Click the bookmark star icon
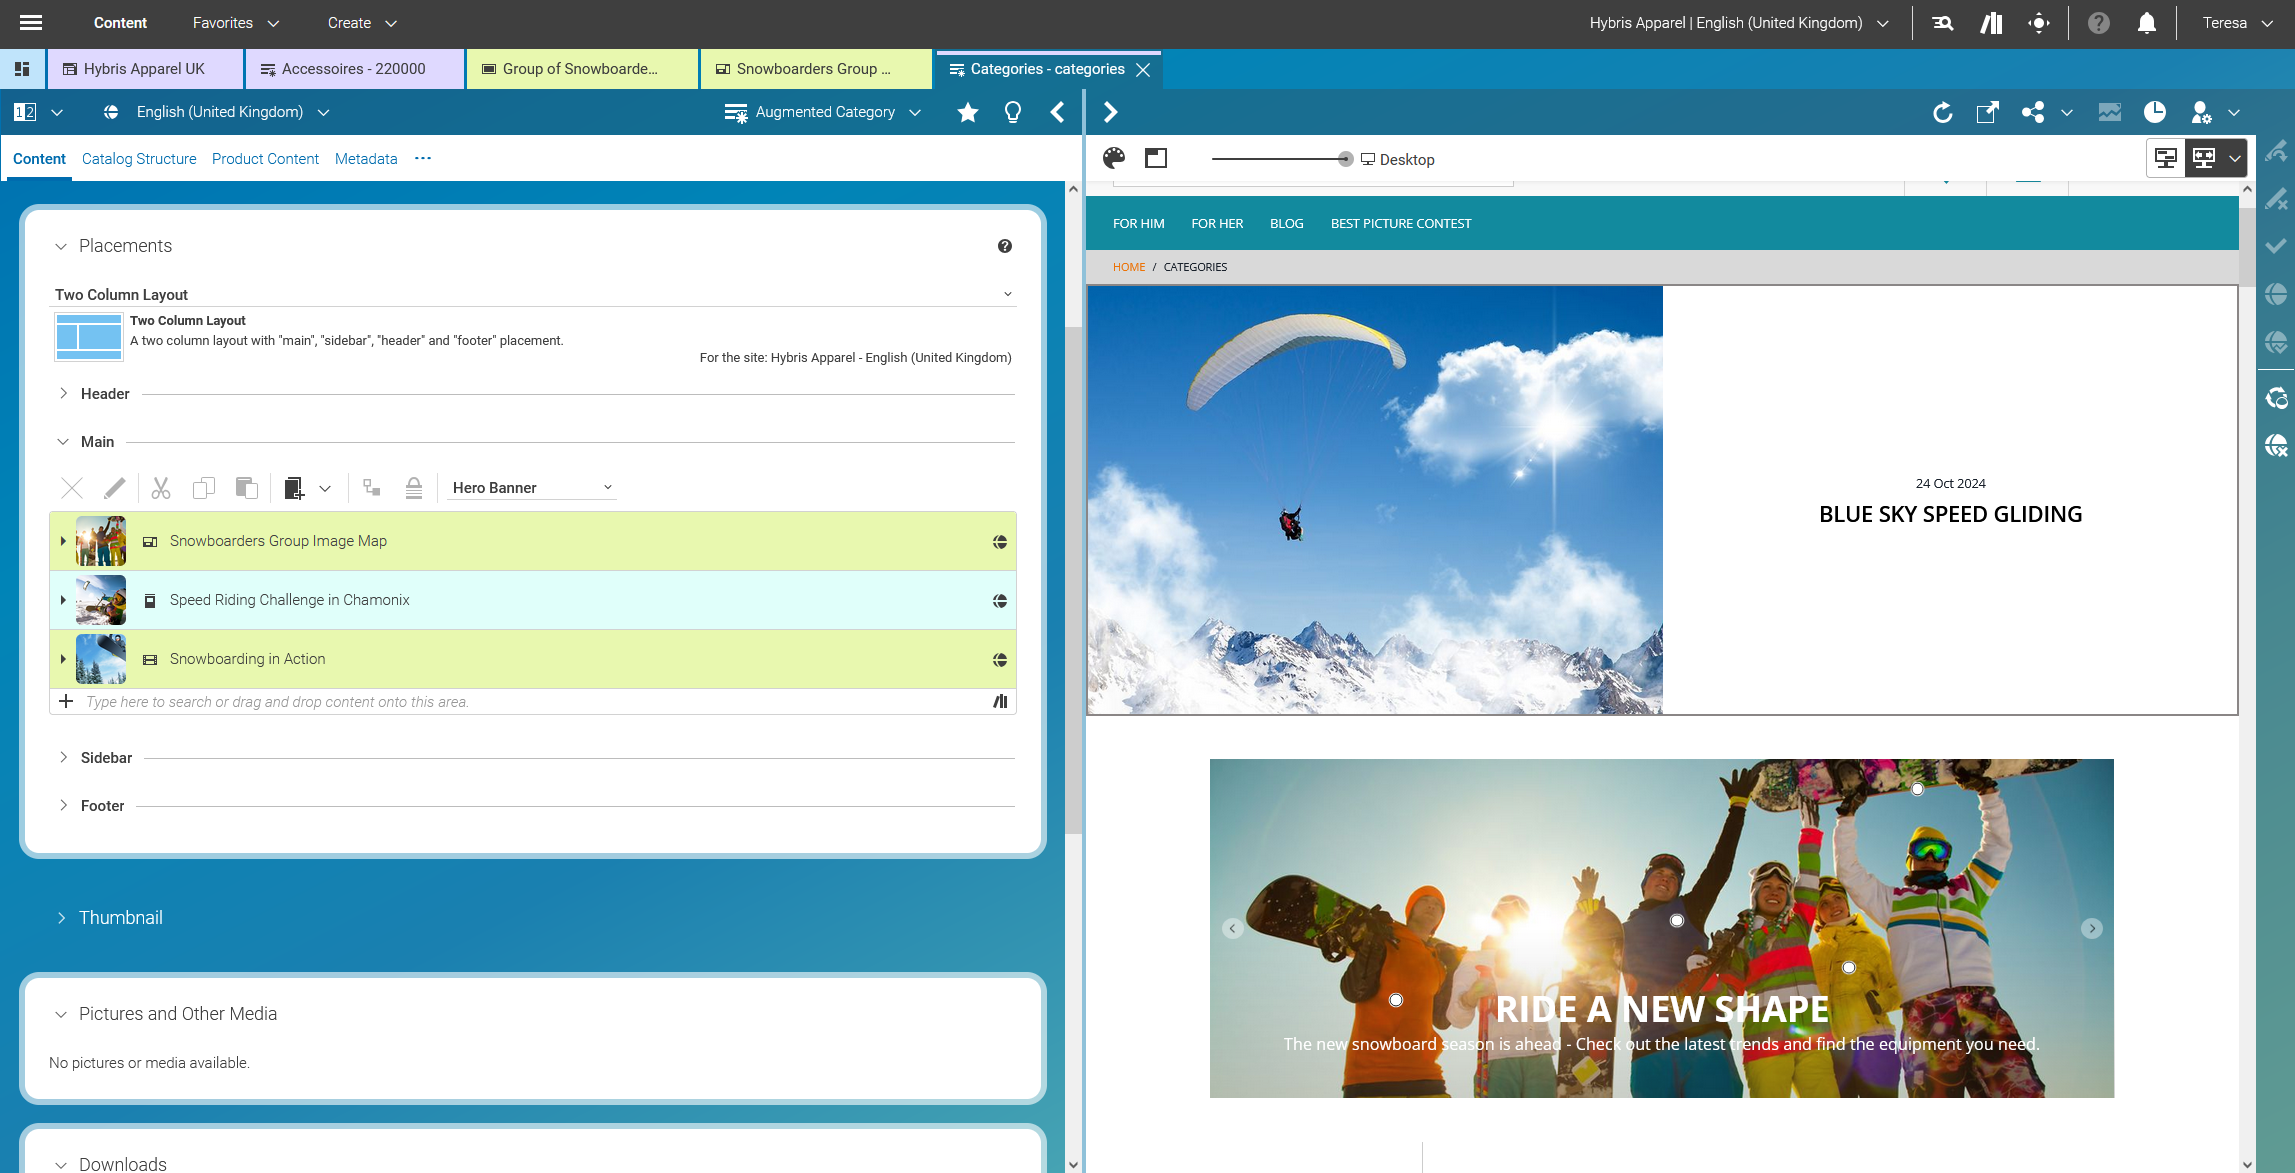 click(x=967, y=113)
